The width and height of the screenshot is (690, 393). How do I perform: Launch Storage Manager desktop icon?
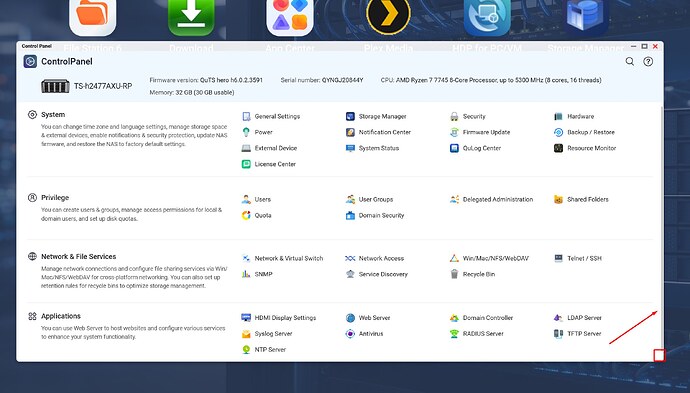(586, 18)
